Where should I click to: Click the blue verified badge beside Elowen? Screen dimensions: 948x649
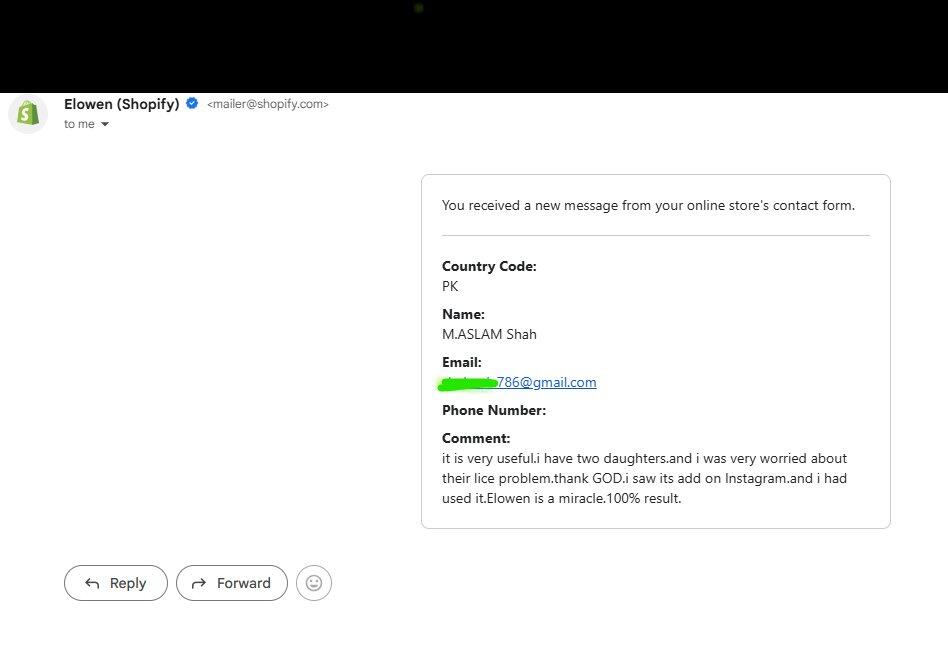[192, 103]
